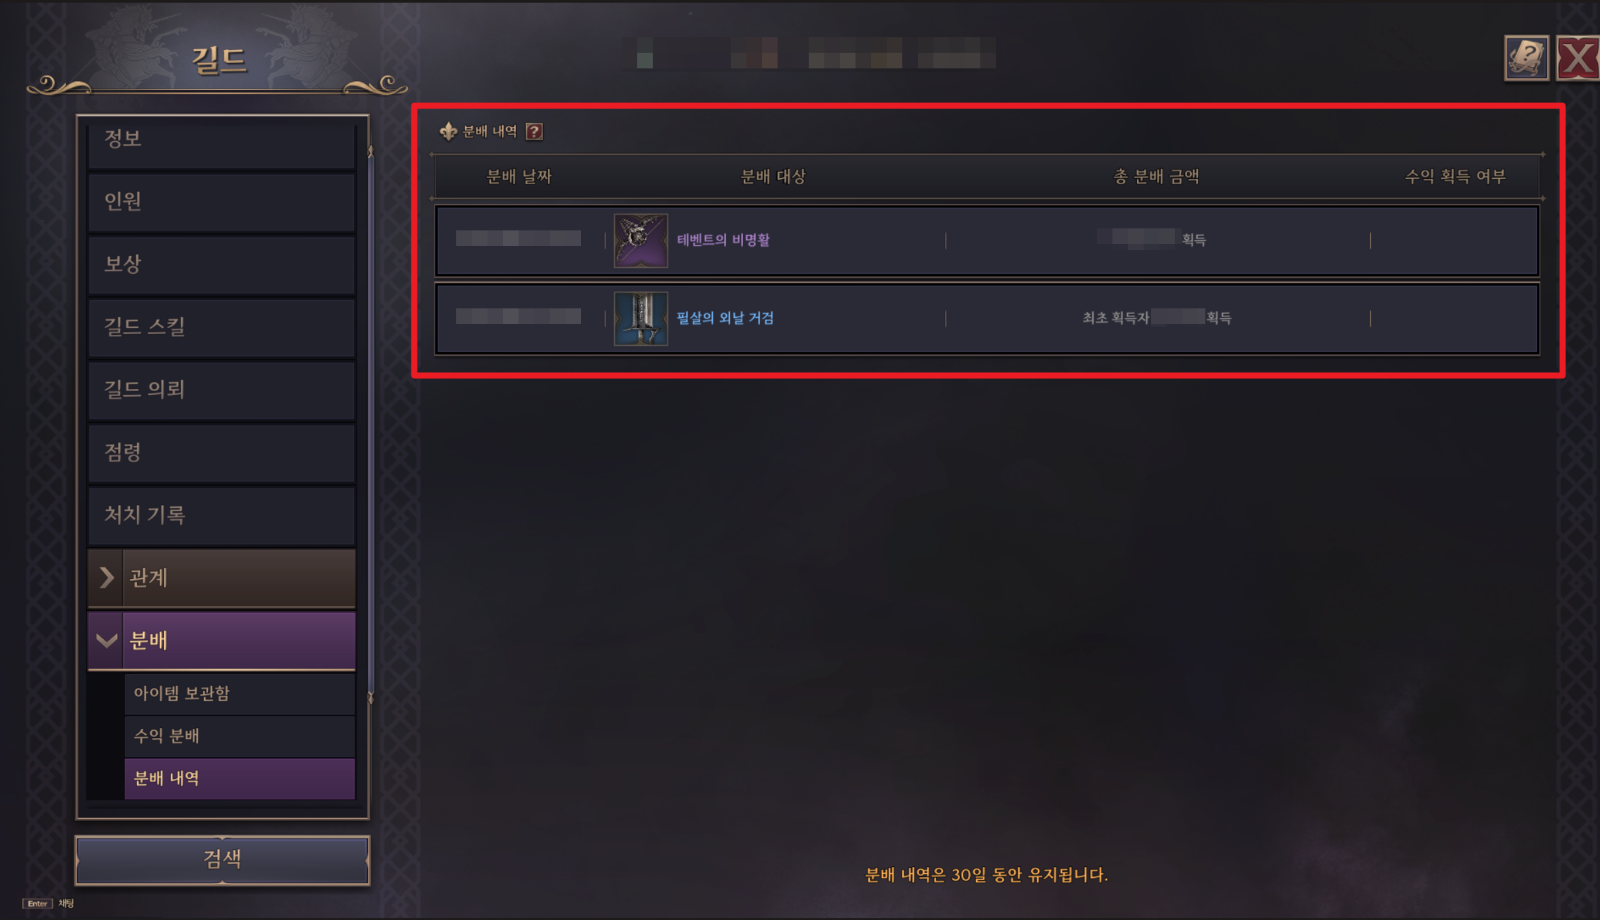
Task: Click the question mark beside 분배 내역
Action: 534,131
